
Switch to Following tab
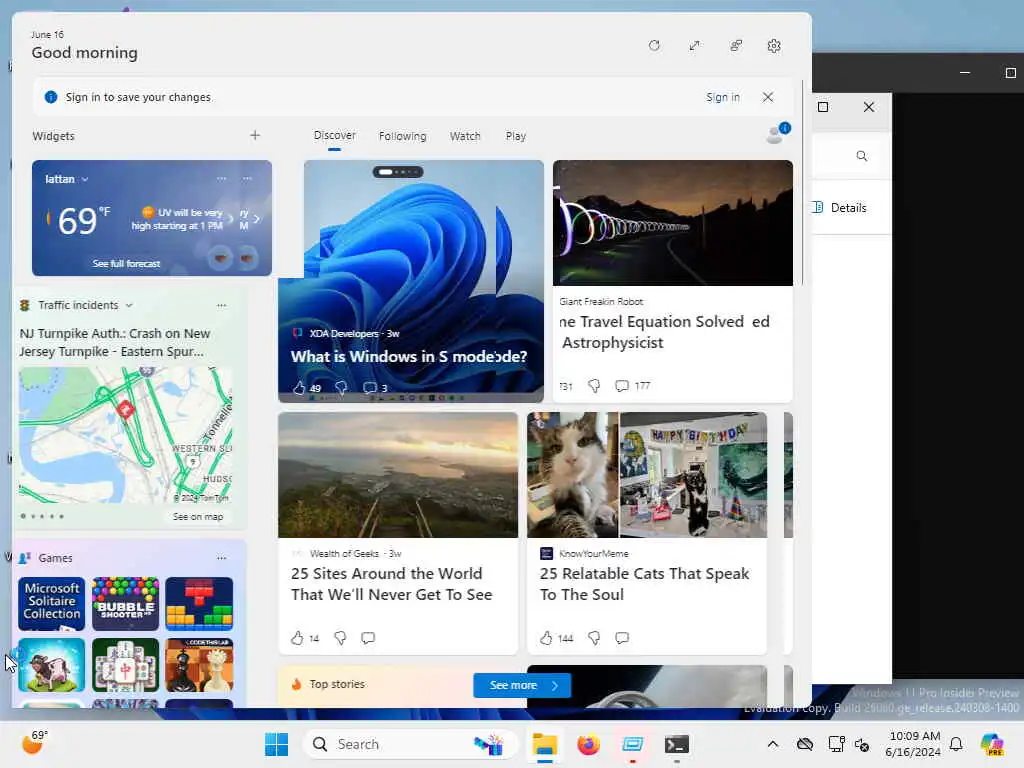click(402, 136)
